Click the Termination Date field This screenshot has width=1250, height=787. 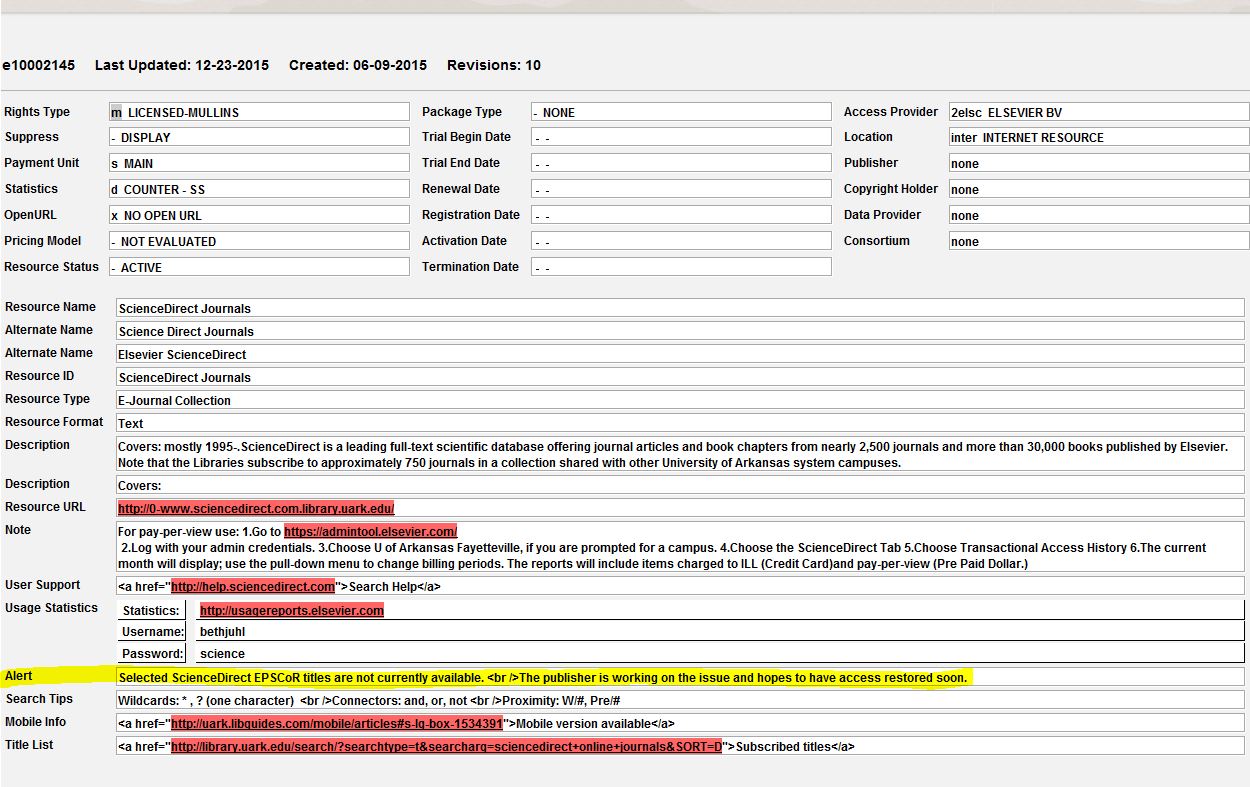click(681, 267)
